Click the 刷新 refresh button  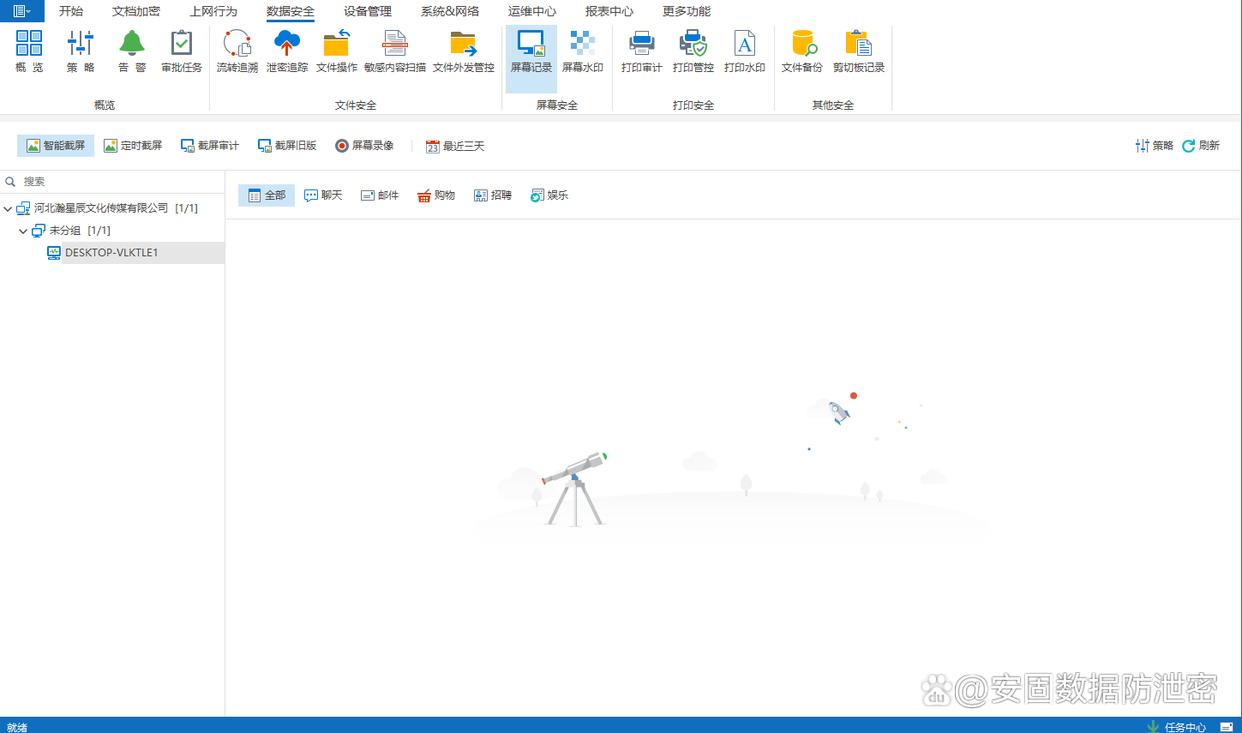[1201, 146]
